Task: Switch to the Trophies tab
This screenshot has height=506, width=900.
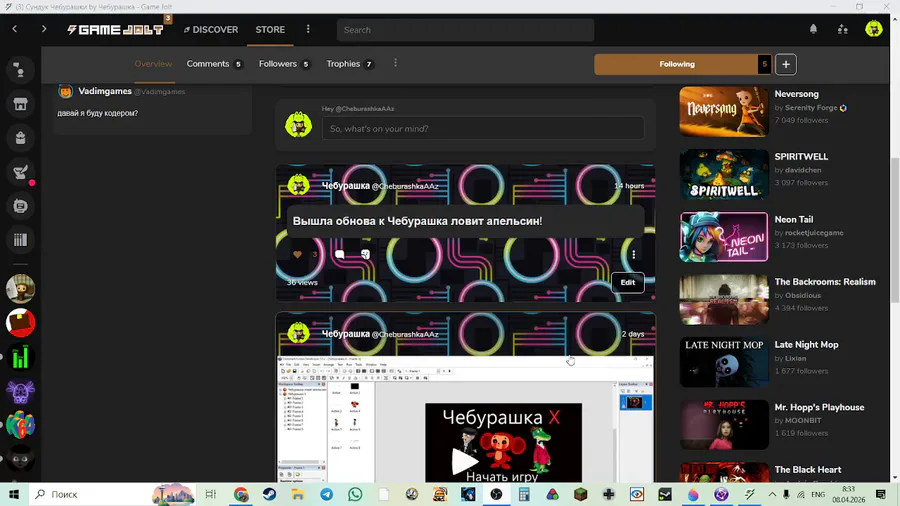Action: [350, 64]
